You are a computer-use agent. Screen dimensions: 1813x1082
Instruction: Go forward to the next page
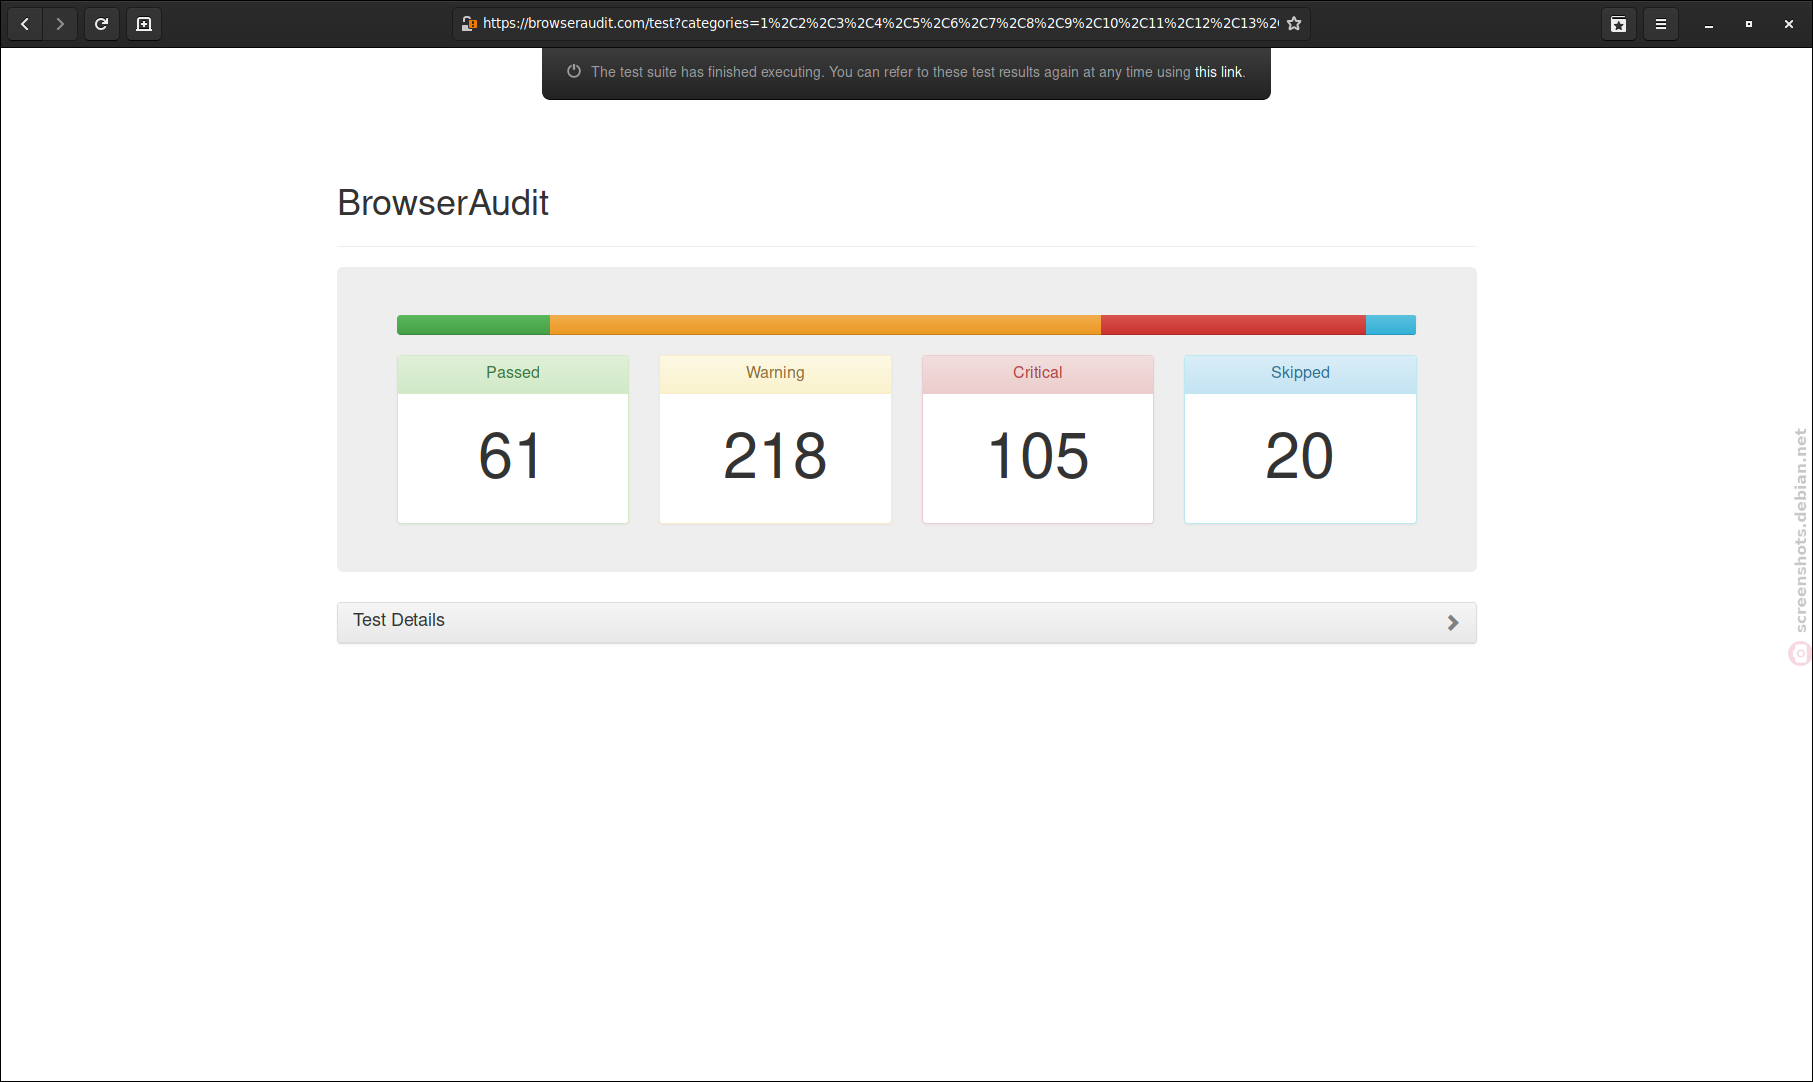pyautogui.click(x=60, y=24)
